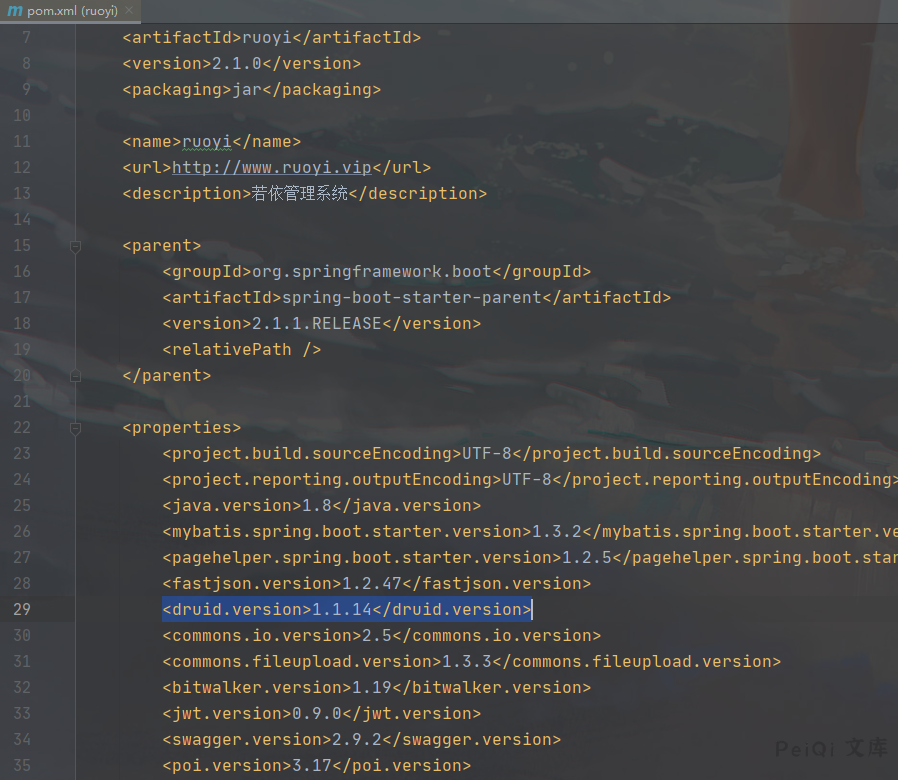Viewport: 898px width, 780px height.
Task: Place cursor in spring-boot-starter-parent artifactId text
Action: tap(411, 298)
